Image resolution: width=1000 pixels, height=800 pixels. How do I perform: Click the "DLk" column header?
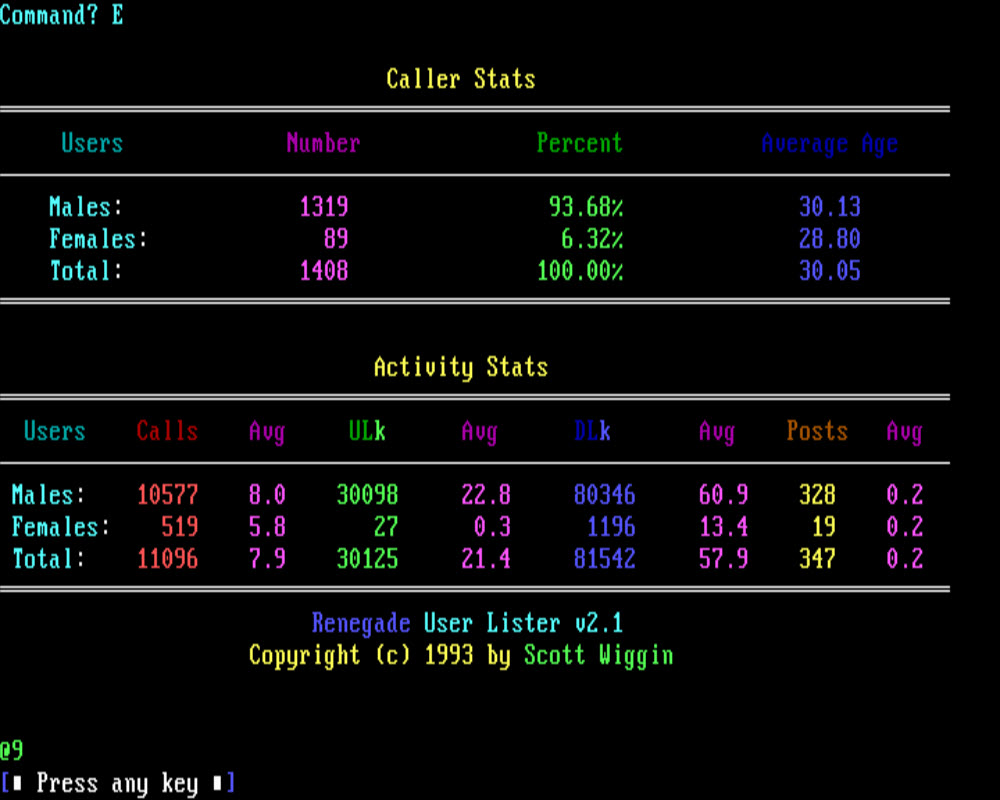(592, 431)
